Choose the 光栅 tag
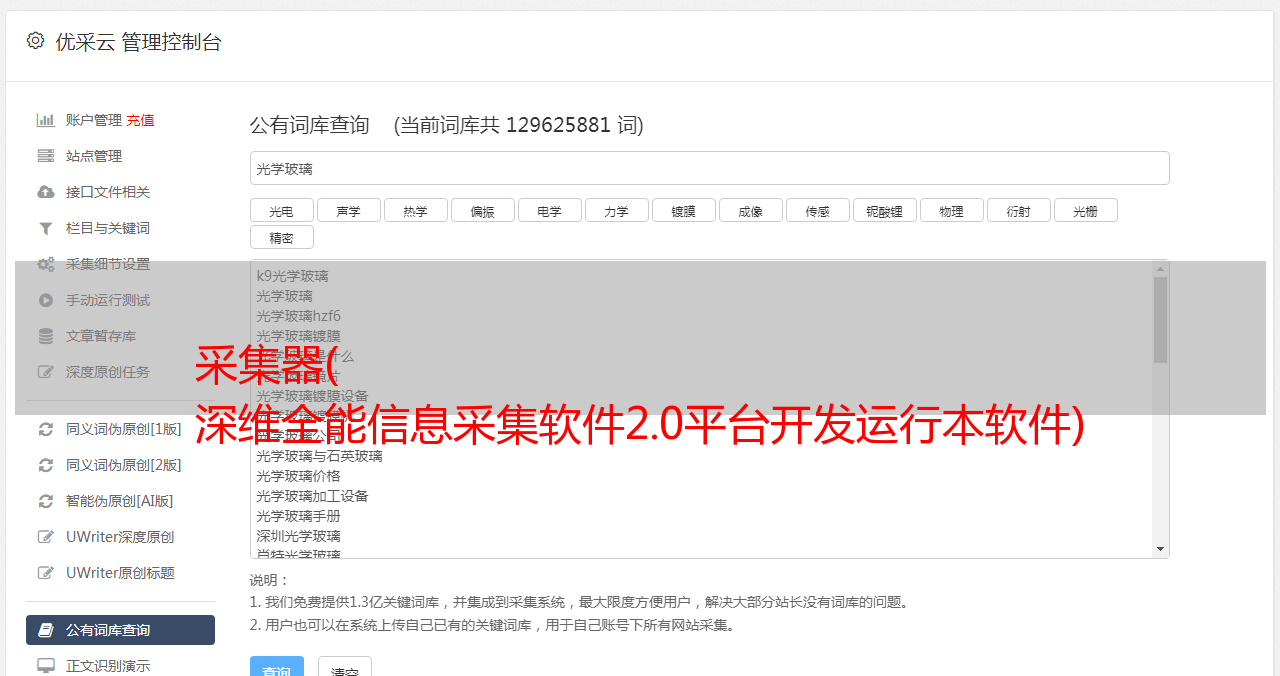 tap(1085, 210)
